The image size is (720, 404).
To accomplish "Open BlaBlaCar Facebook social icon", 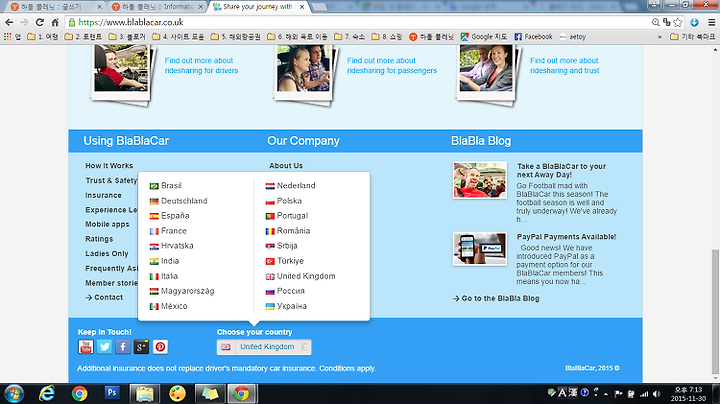I will 123,347.
